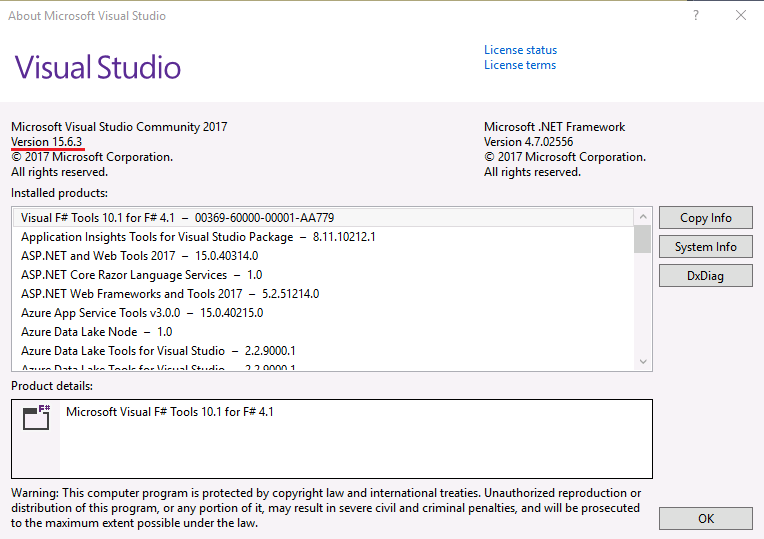Click the License status link
764x539 pixels.
coord(520,50)
